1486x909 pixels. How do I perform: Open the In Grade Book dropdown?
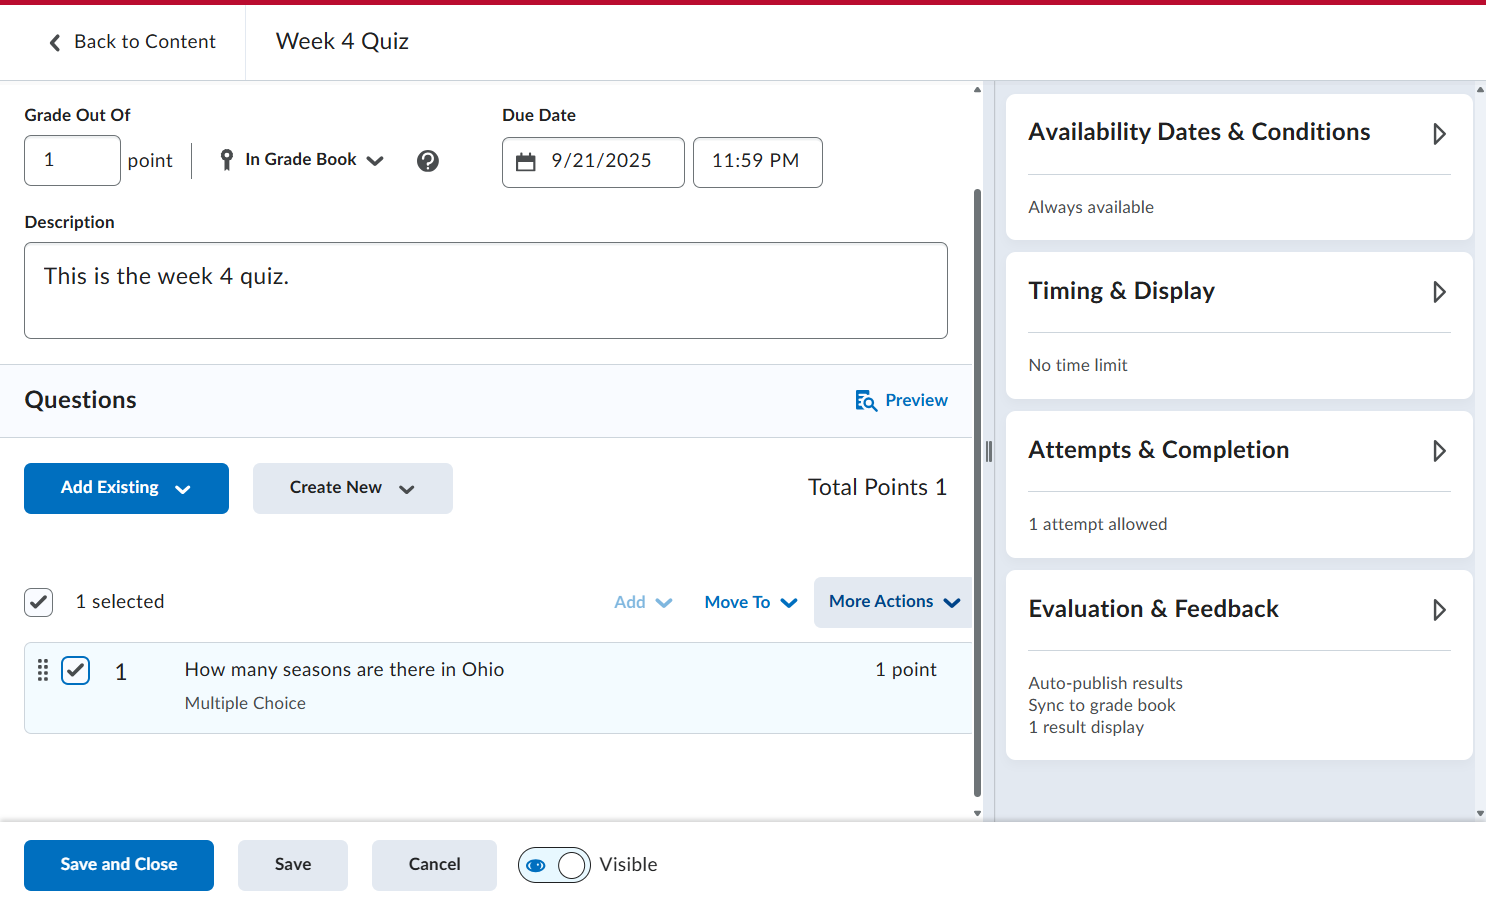301,160
